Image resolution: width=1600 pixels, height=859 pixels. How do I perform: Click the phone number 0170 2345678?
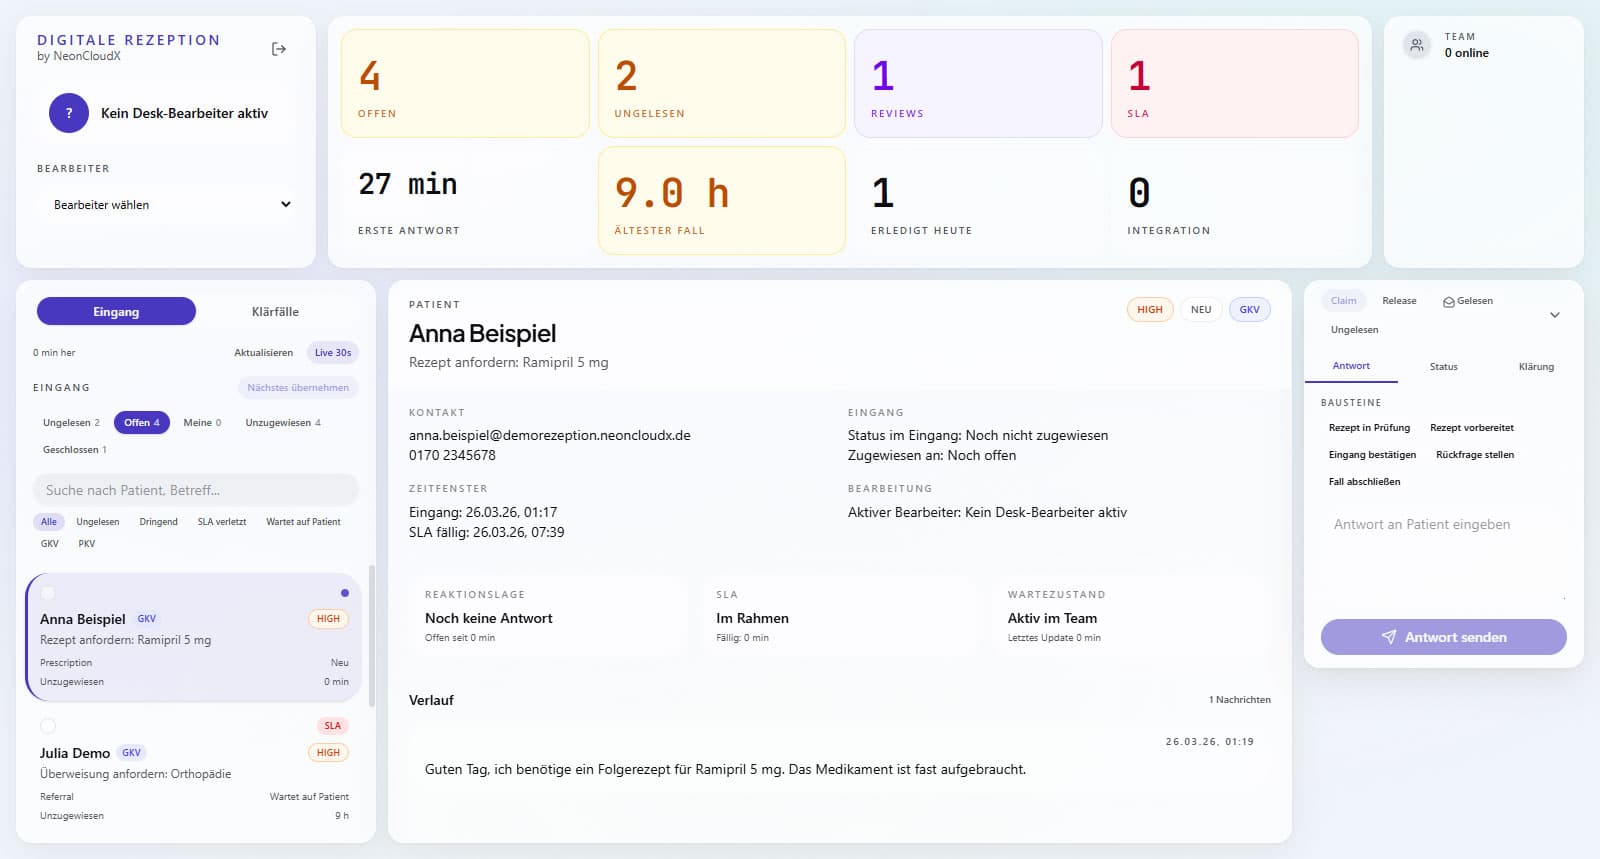pyautogui.click(x=452, y=455)
